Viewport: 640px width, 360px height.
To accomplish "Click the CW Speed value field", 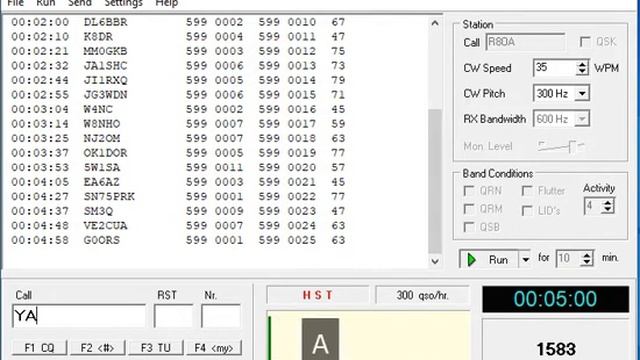I will coord(555,68).
